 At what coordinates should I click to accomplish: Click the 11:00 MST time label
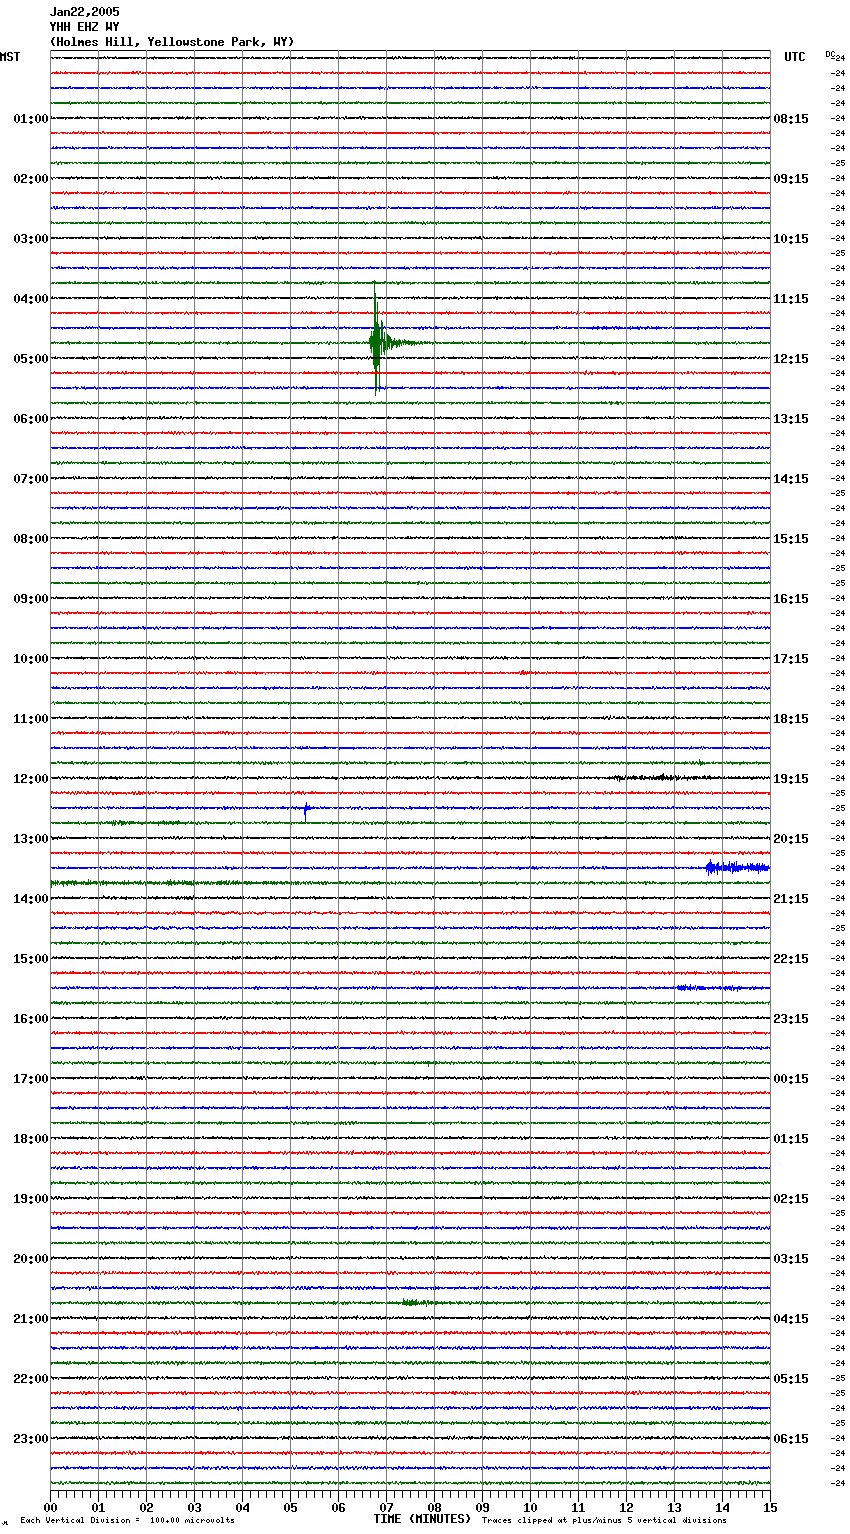[x=31, y=719]
